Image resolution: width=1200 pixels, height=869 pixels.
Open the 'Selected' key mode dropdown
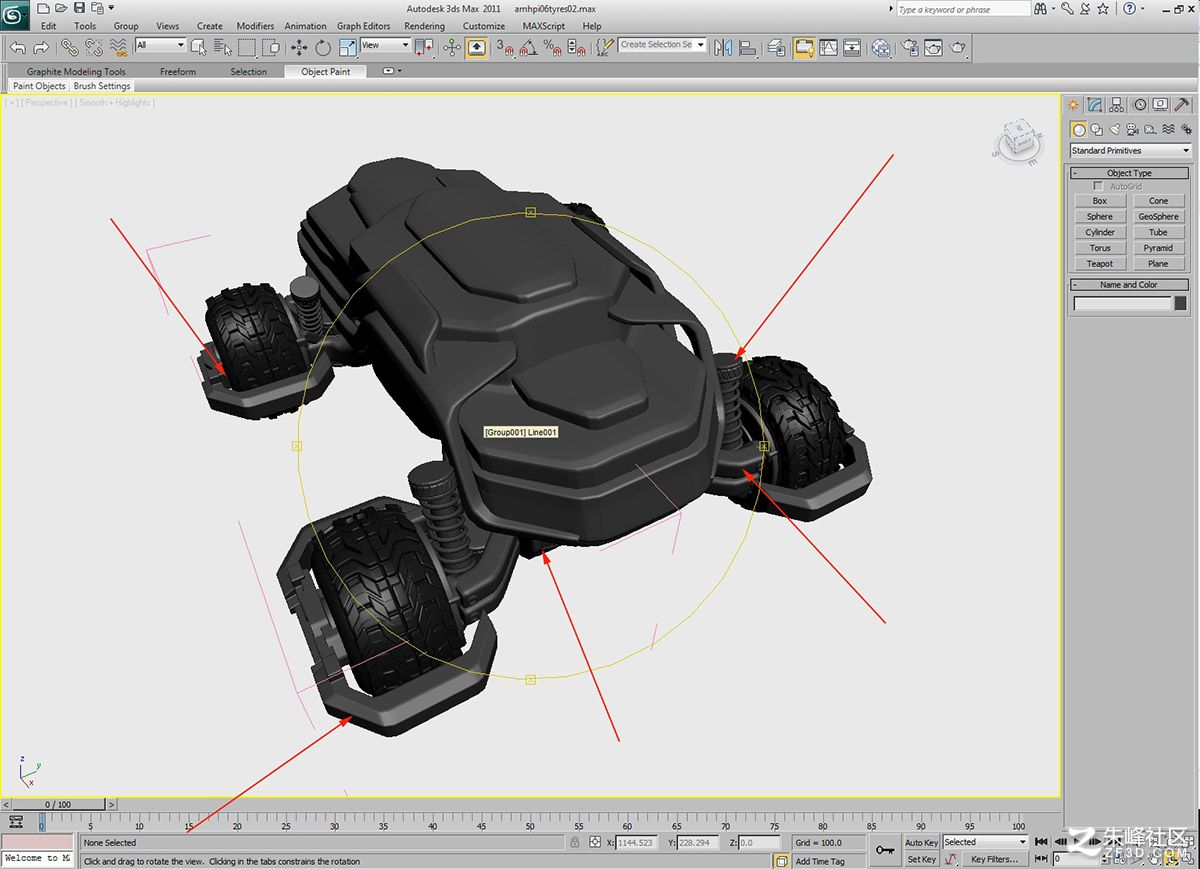(x=985, y=843)
